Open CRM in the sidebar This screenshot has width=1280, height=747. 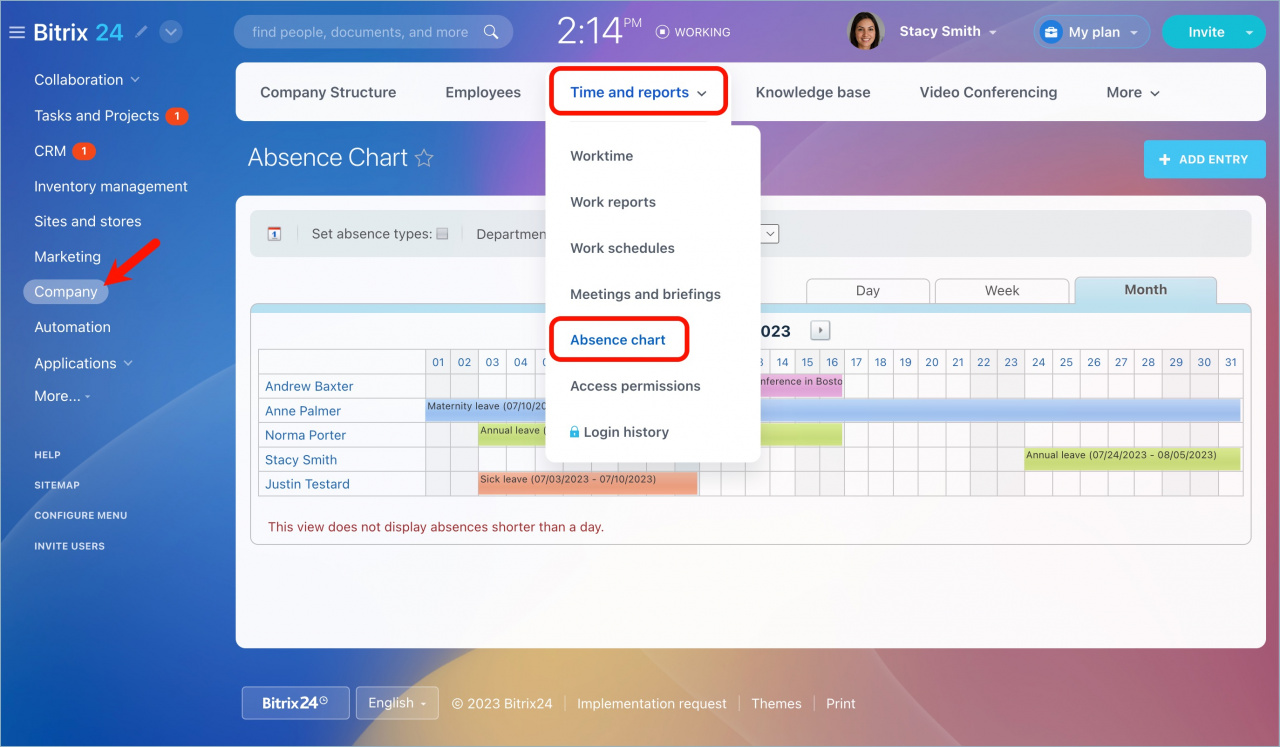coord(50,151)
